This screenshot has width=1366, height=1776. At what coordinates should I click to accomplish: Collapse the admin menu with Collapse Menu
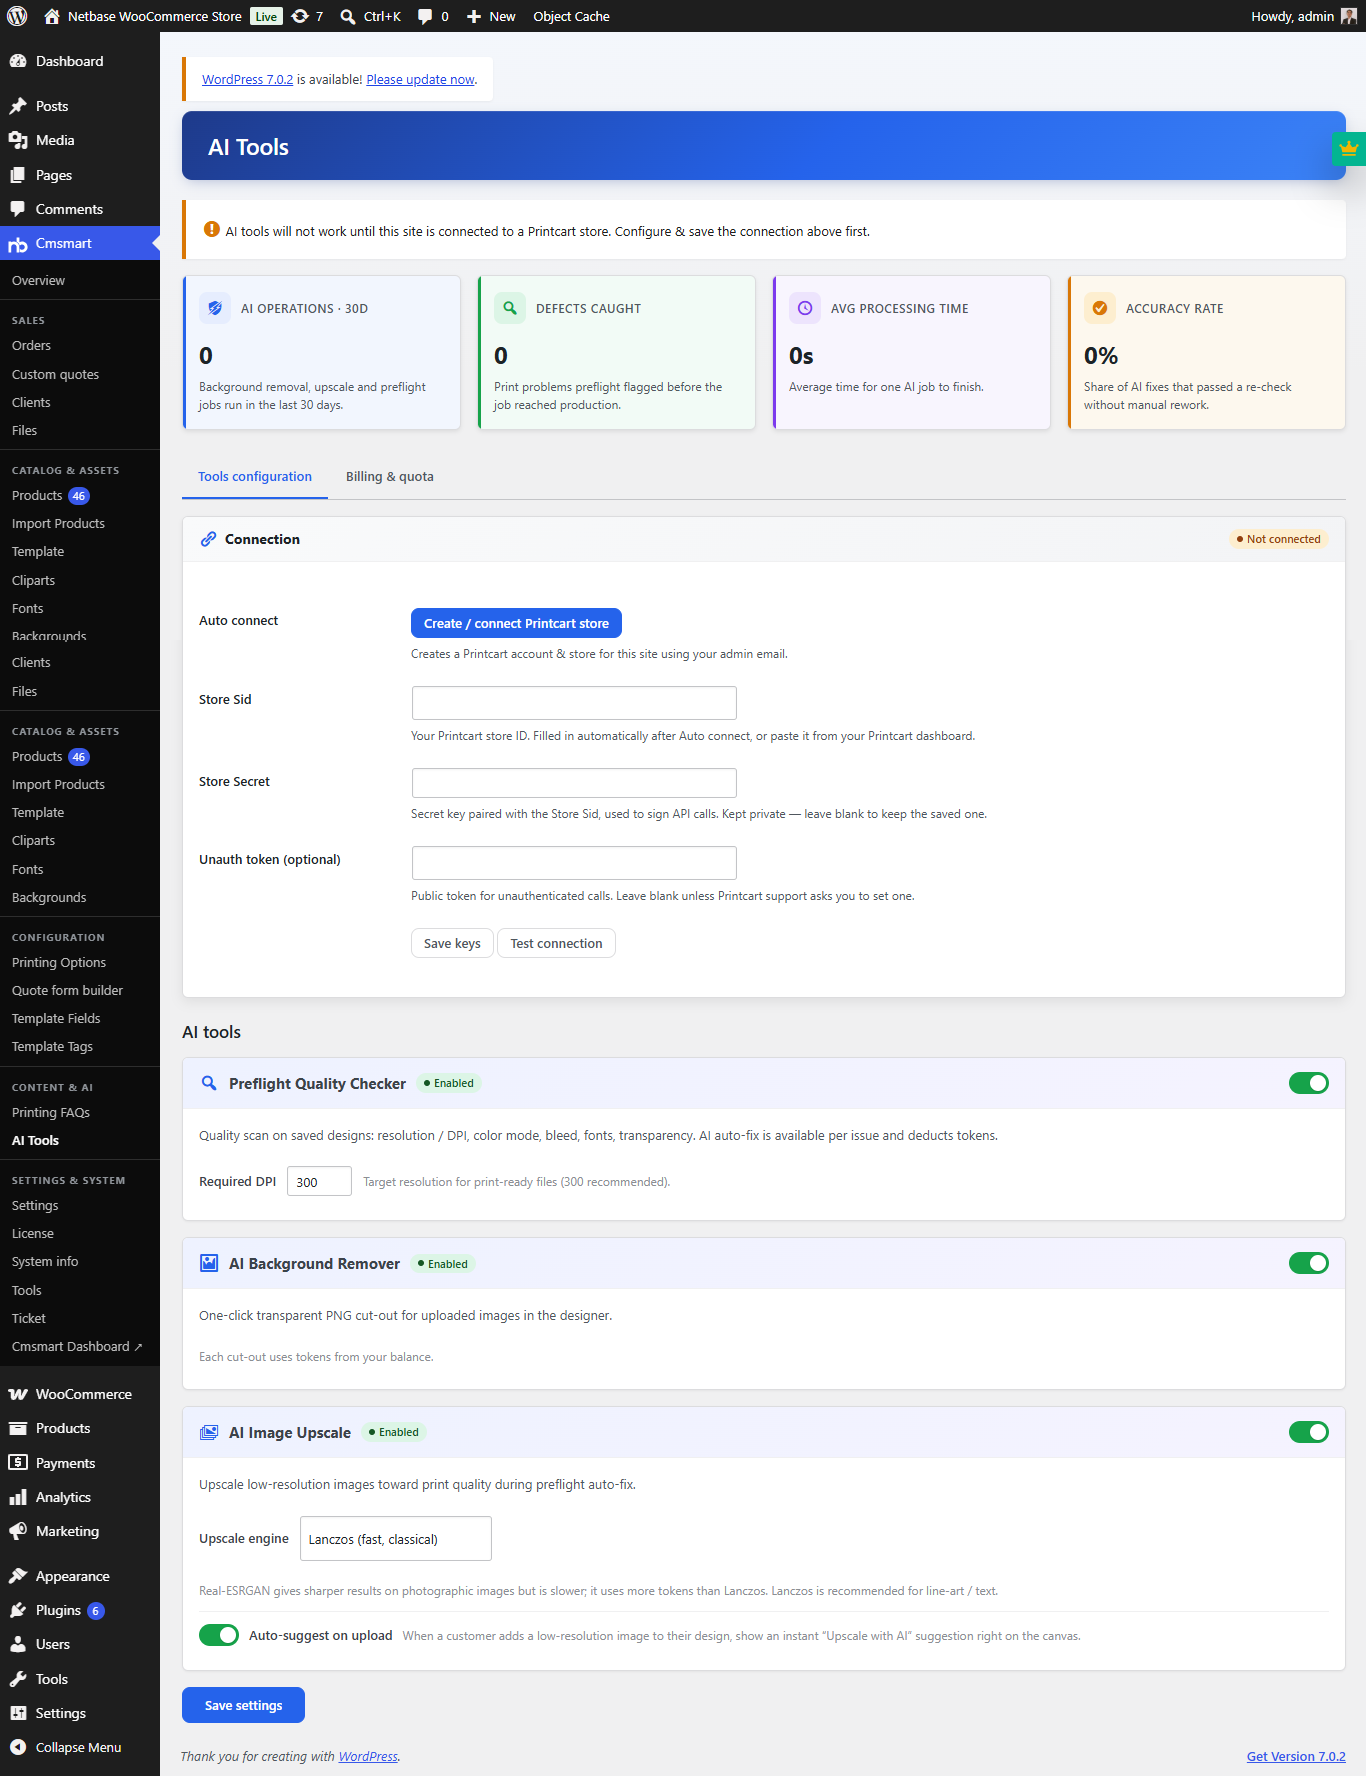tap(80, 1747)
